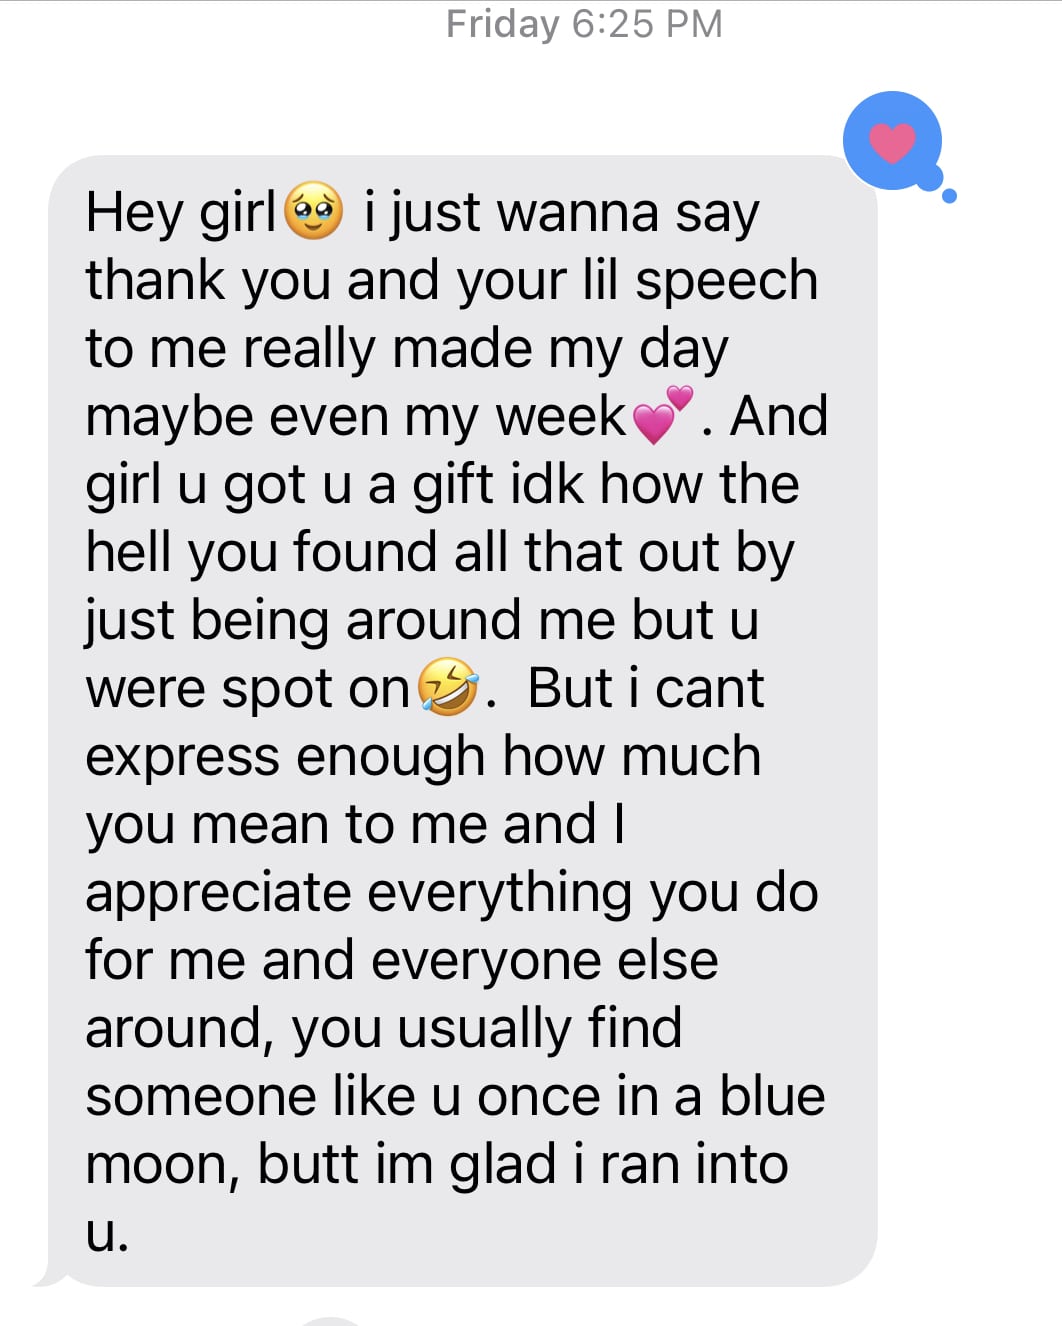Tap the final line 'u.' in bubble
Viewport: 1062px width, 1326px height.
click(x=107, y=1235)
